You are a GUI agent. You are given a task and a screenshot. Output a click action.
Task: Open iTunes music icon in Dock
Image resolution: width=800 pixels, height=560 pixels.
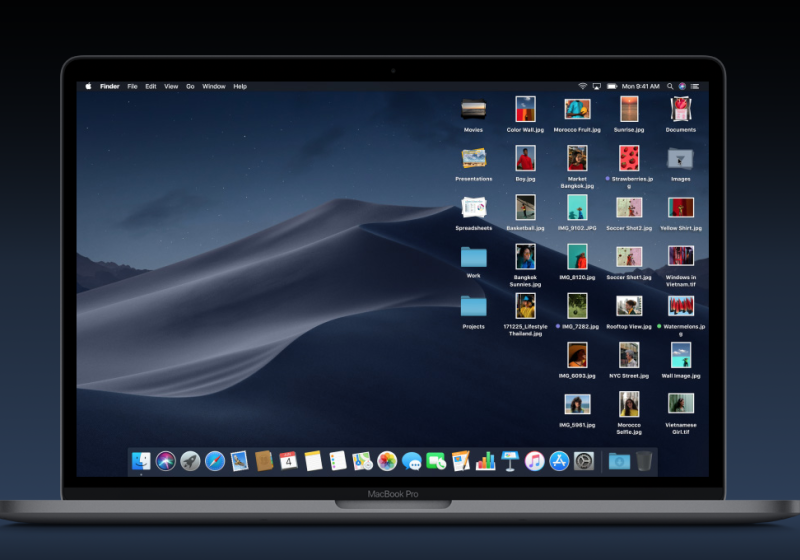(534, 461)
